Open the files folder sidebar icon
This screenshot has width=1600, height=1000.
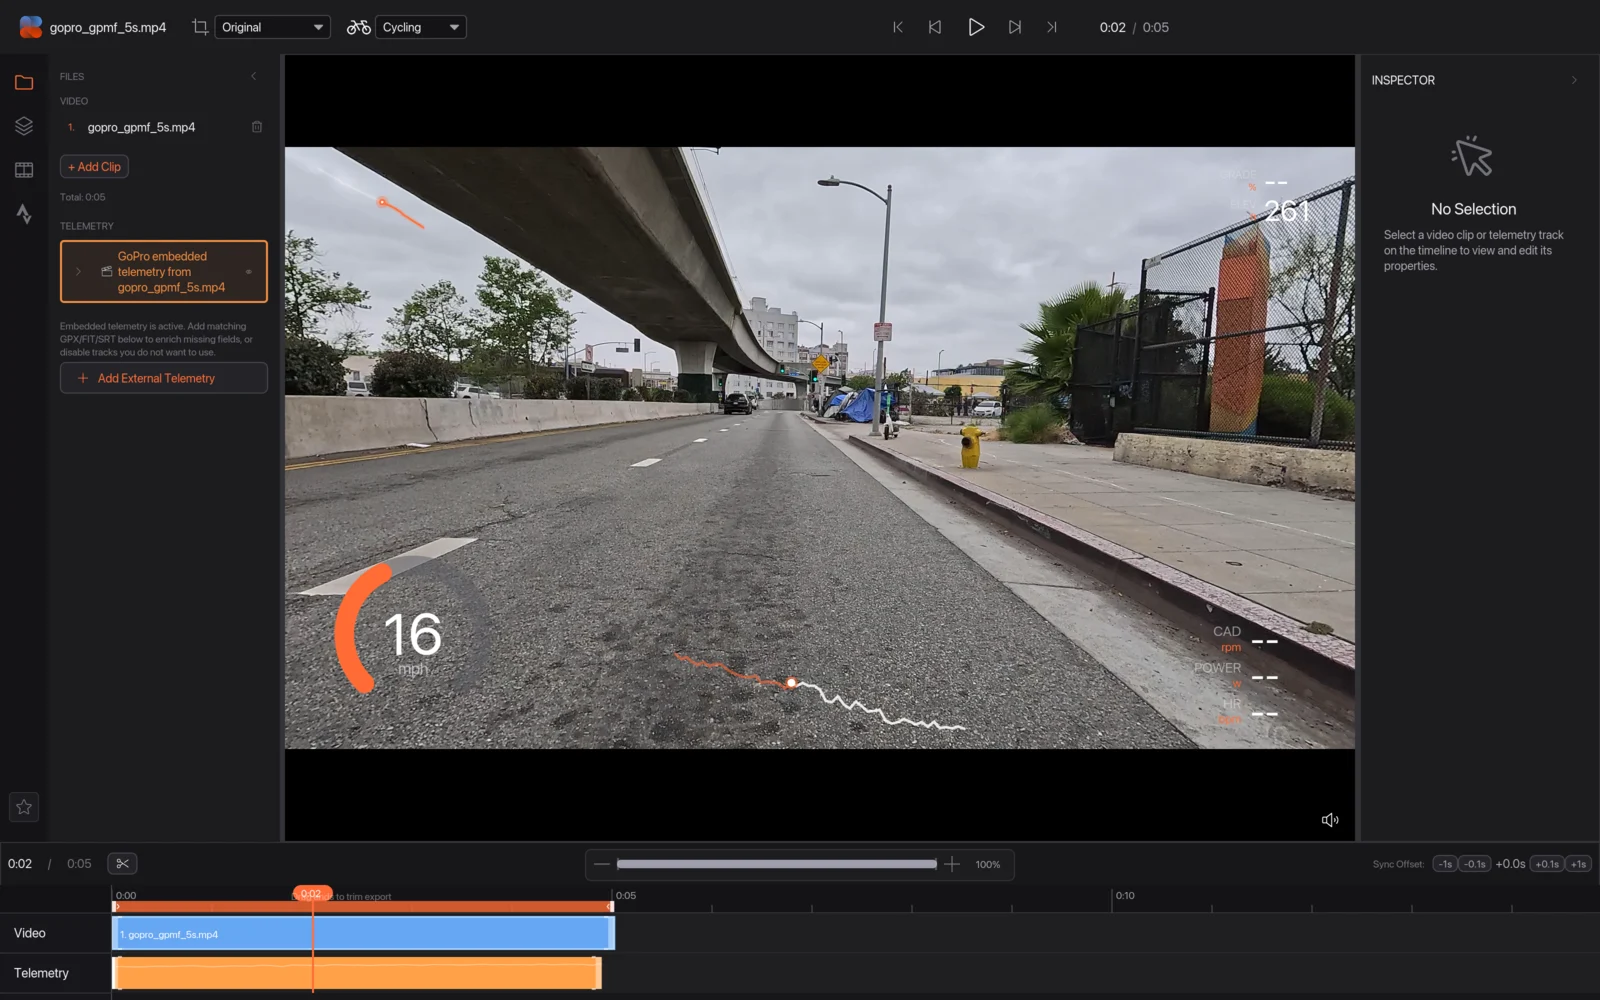tap(24, 83)
